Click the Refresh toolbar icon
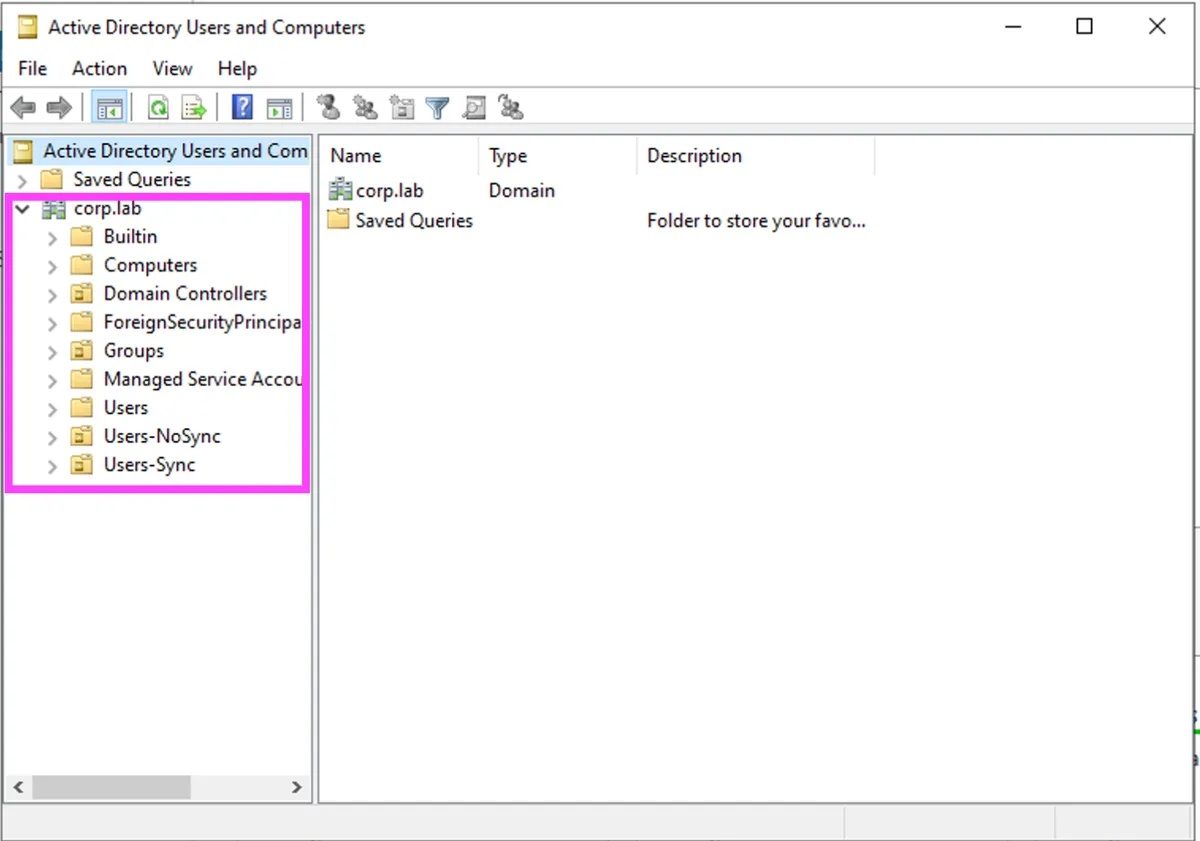 point(158,108)
